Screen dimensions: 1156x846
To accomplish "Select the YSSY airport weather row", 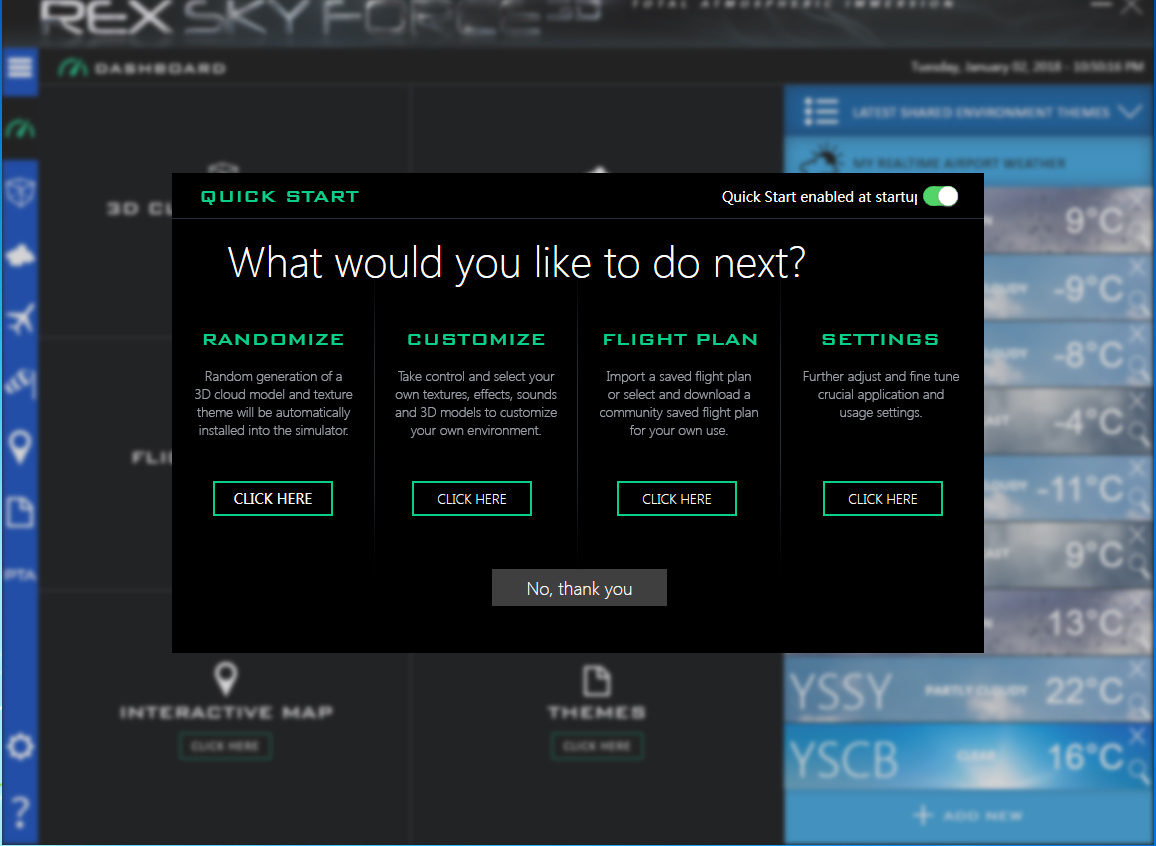I will (x=968, y=691).
